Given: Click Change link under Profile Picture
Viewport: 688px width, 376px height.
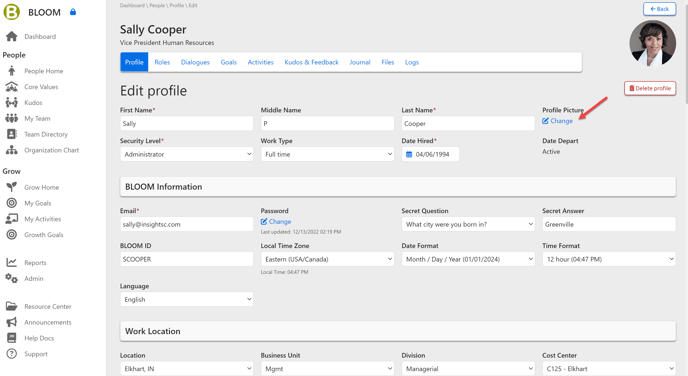Looking at the screenshot, I should [x=561, y=121].
